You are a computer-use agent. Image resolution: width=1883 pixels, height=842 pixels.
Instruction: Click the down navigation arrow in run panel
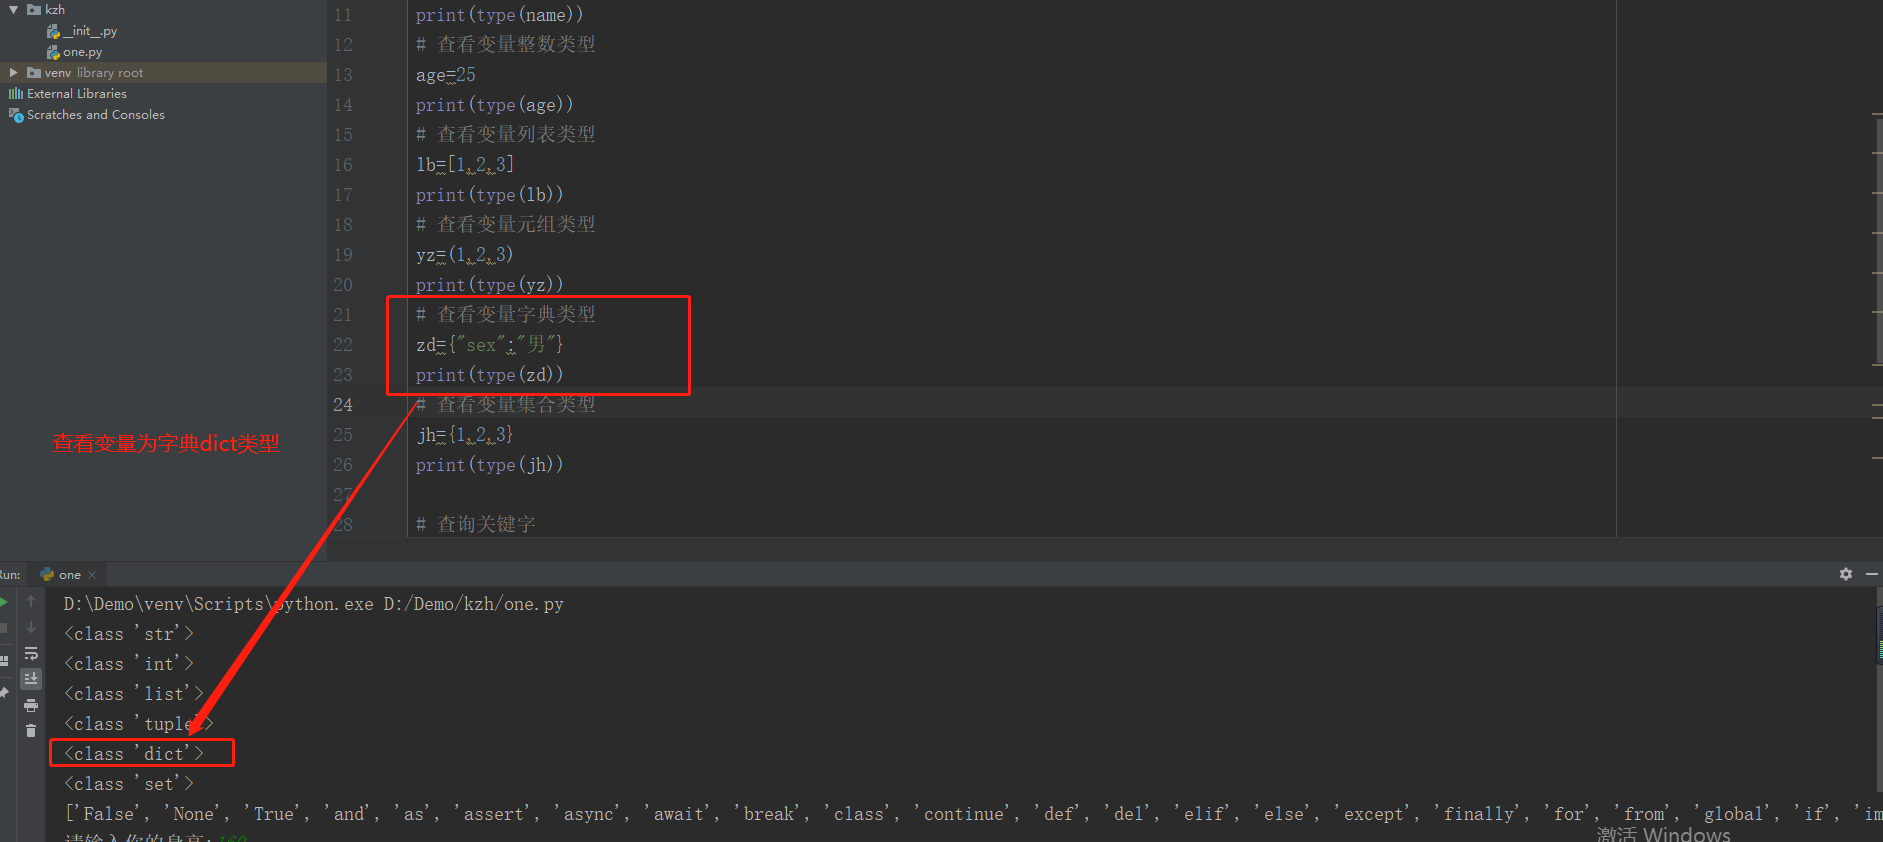(31, 626)
